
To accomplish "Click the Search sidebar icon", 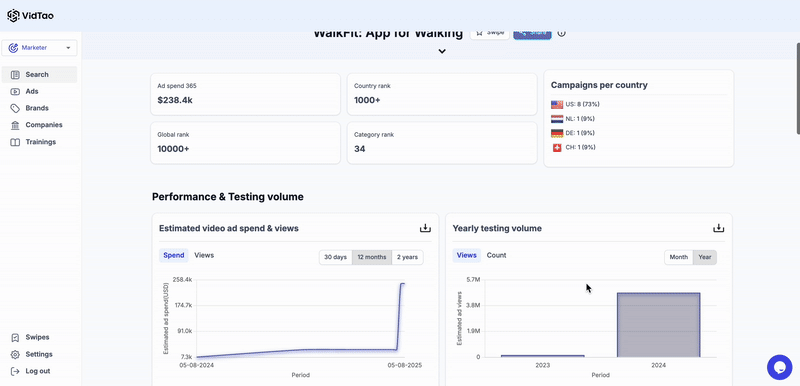I will (15, 74).
